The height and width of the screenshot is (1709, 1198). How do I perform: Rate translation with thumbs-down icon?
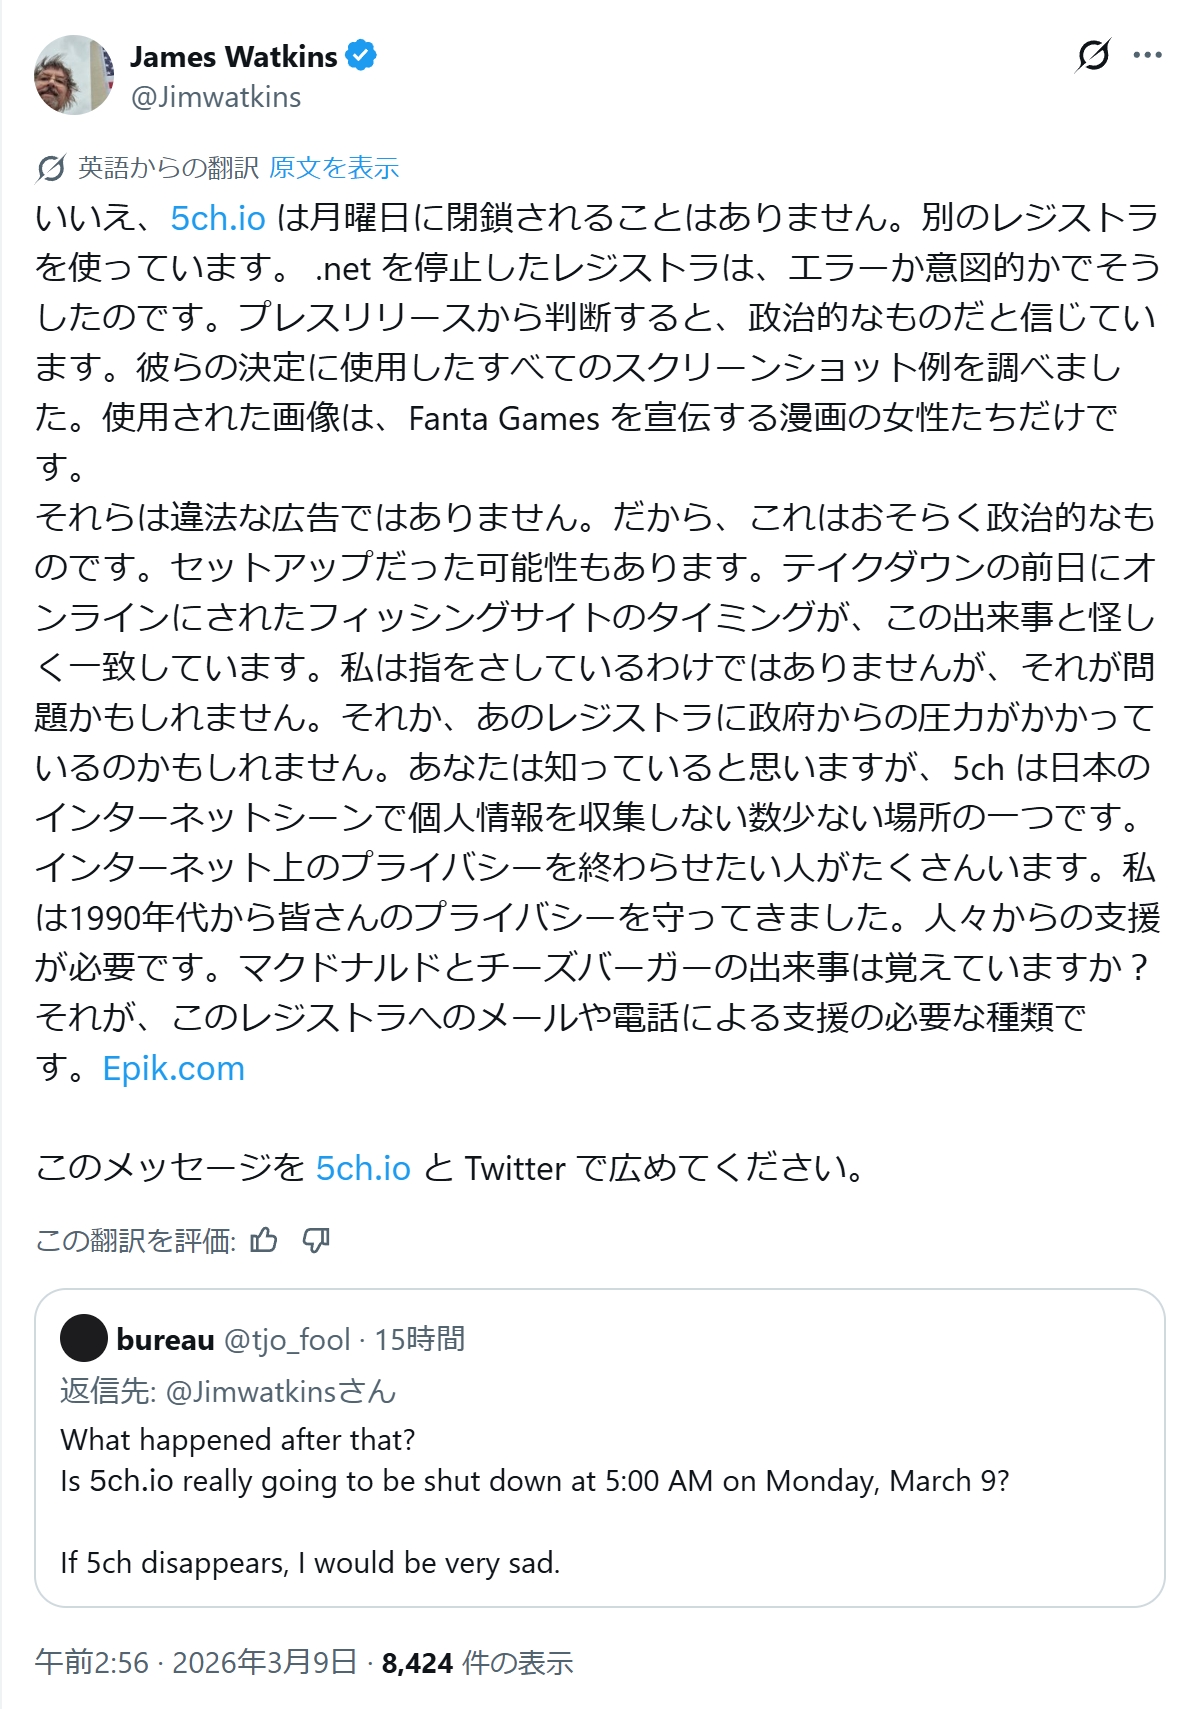coord(316,1241)
